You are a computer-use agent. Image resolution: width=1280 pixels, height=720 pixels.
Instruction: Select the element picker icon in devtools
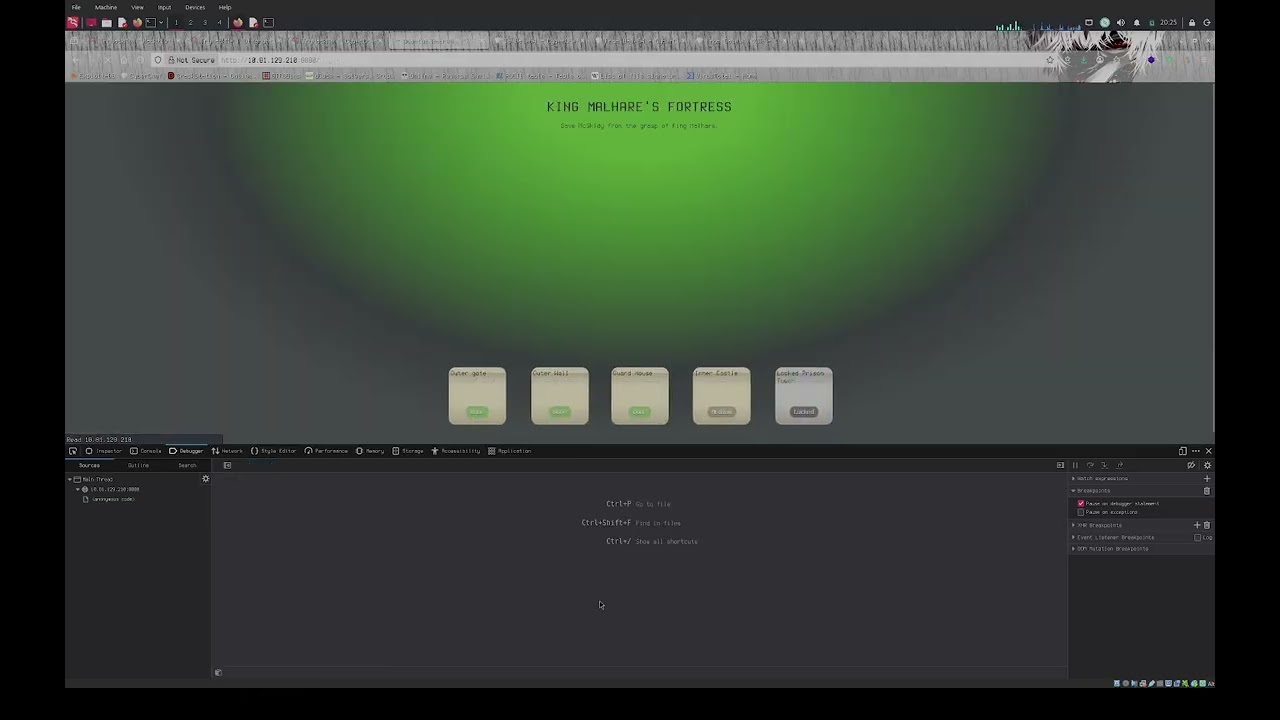(72, 451)
